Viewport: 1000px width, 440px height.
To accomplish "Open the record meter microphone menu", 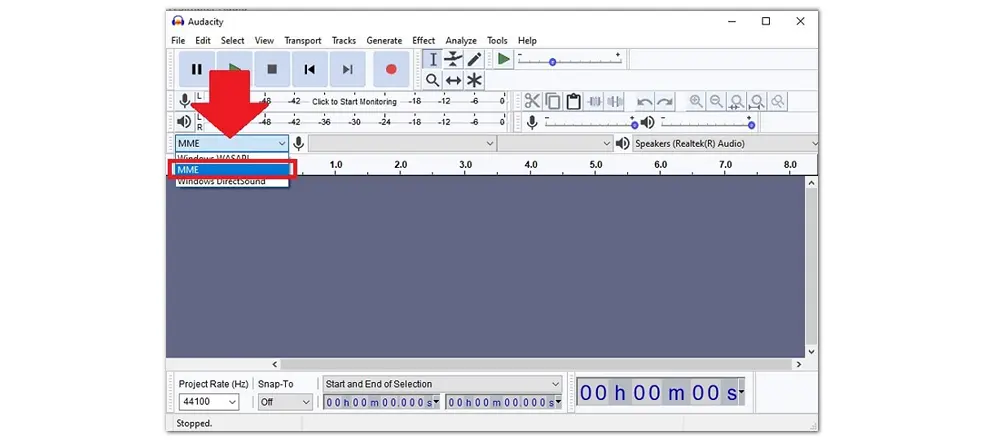I will [x=184, y=101].
